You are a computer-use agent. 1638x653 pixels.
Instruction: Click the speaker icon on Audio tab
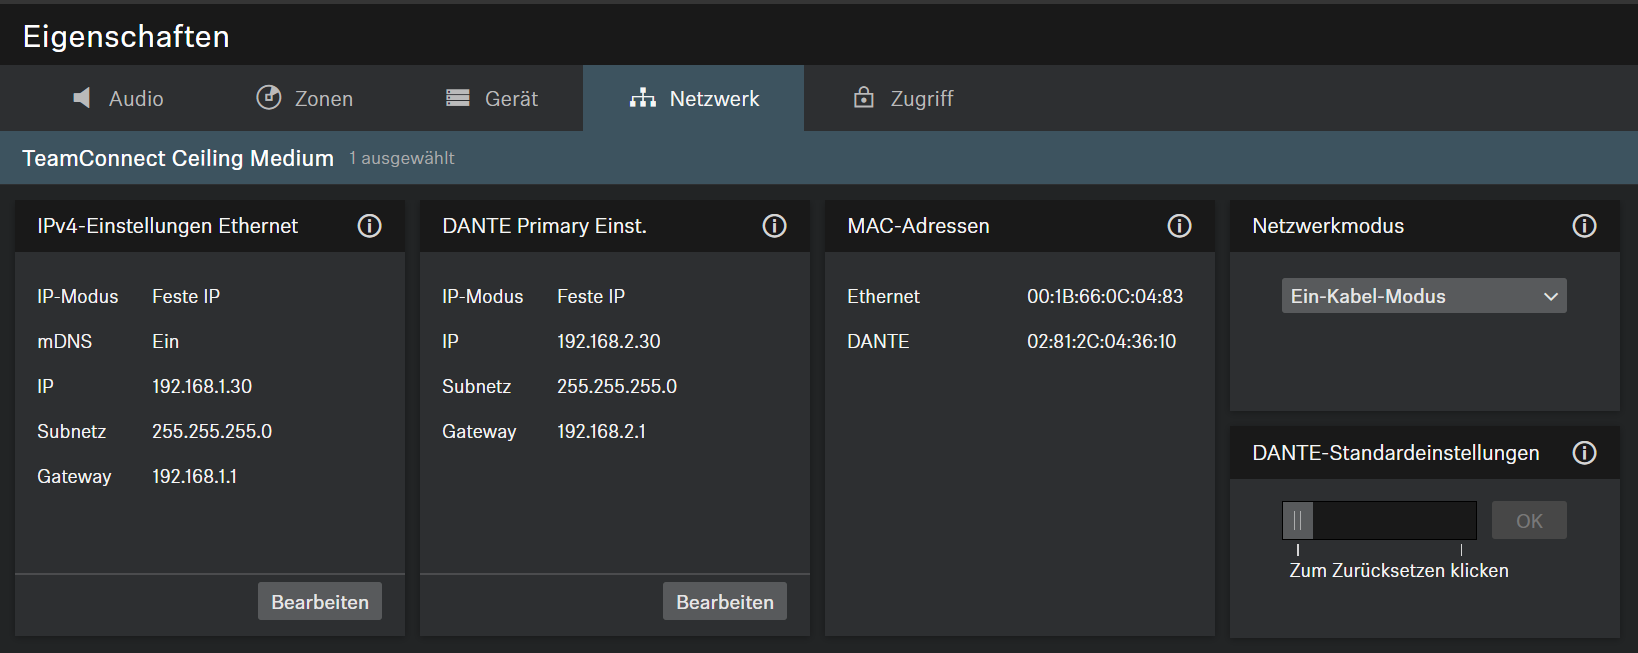(x=82, y=98)
